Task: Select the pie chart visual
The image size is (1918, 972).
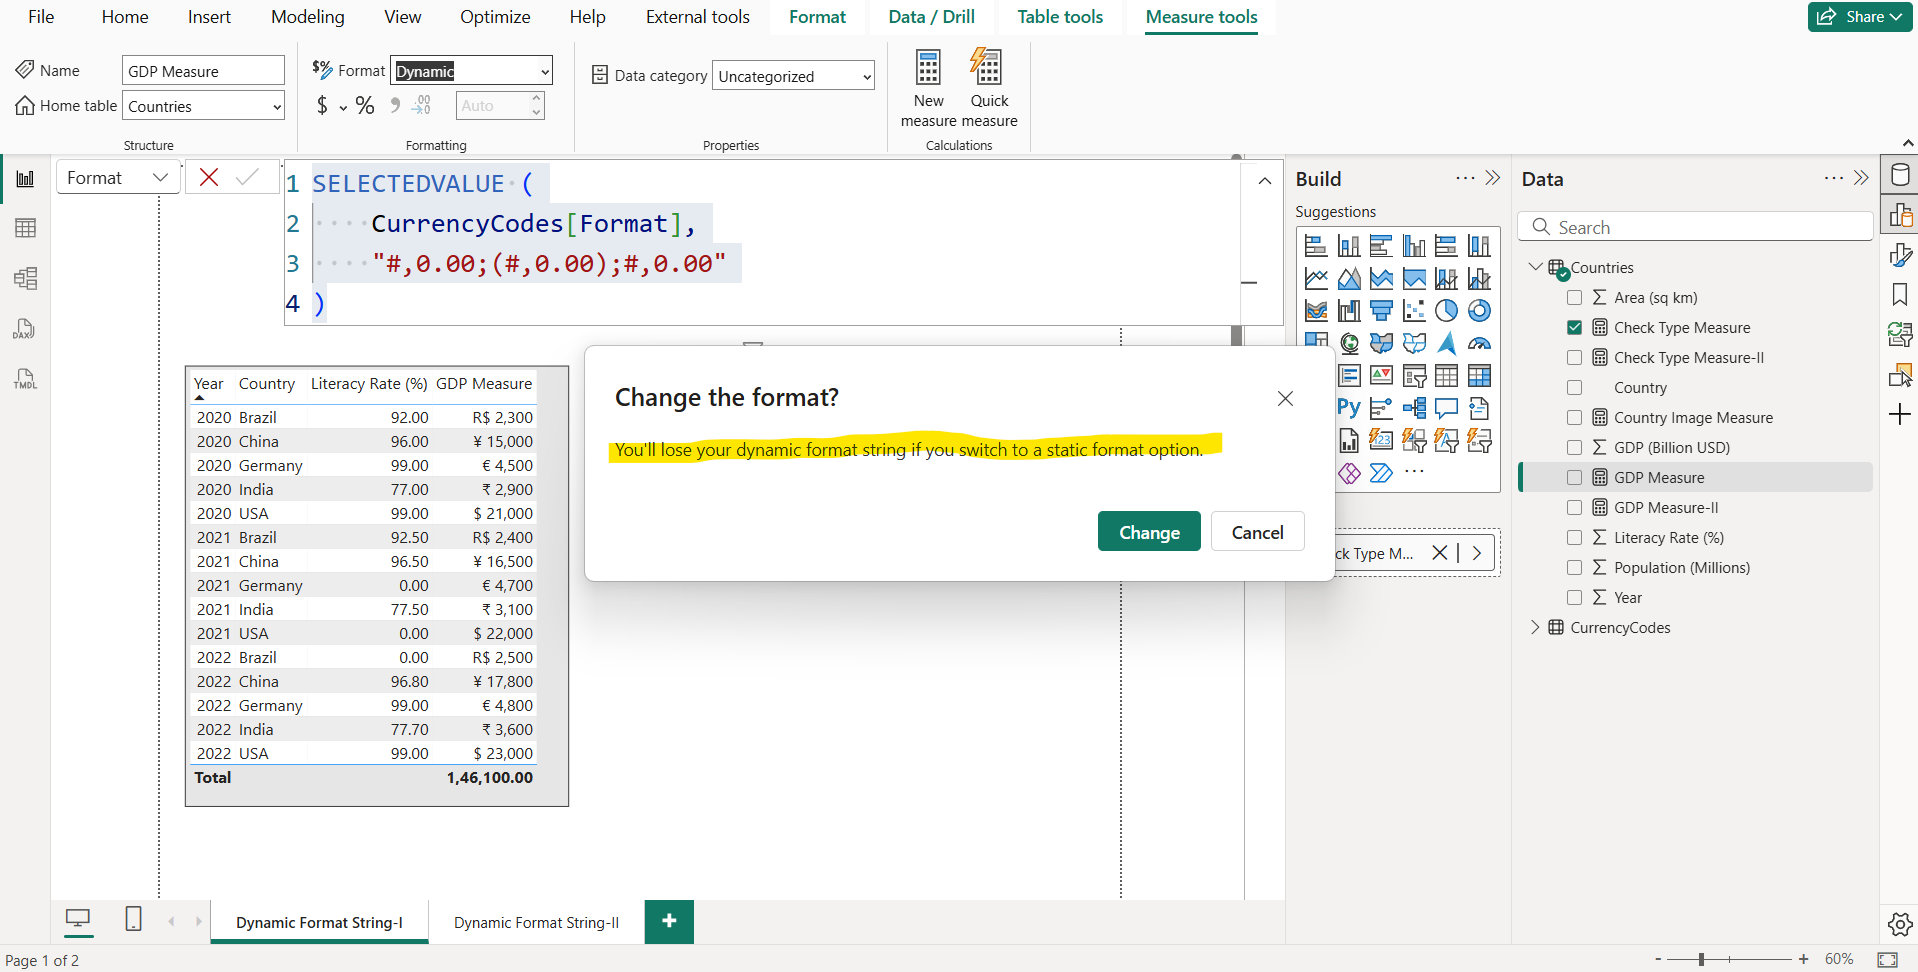Action: (1446, 311)
